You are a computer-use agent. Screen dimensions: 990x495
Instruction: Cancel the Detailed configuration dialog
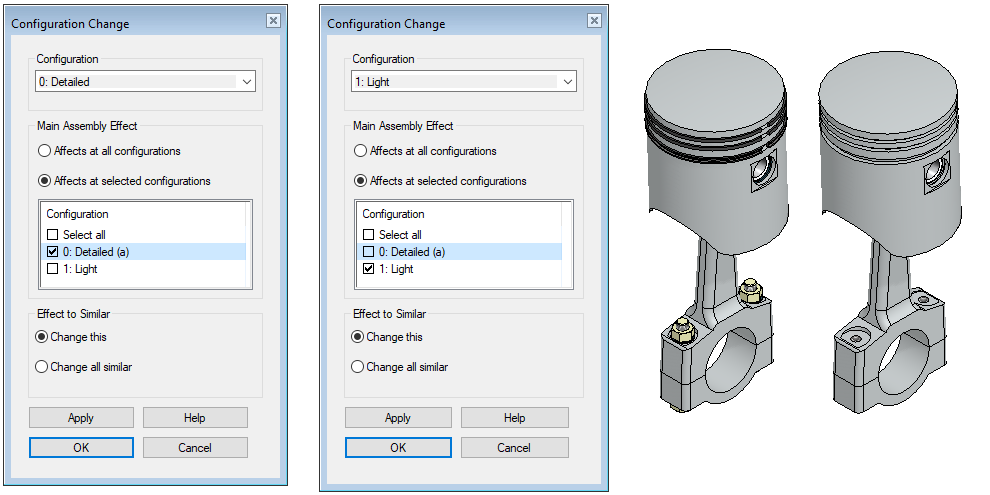pos(195,448)
